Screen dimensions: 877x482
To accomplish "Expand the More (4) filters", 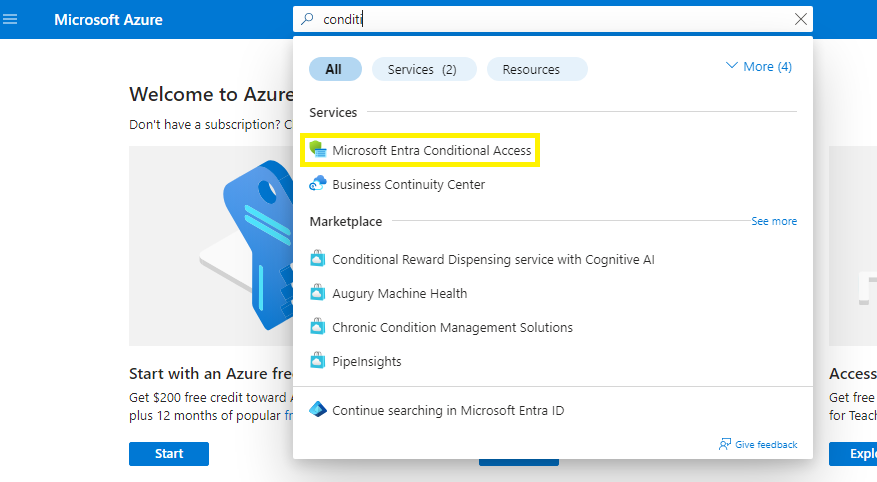I will (x=758, y=67).
